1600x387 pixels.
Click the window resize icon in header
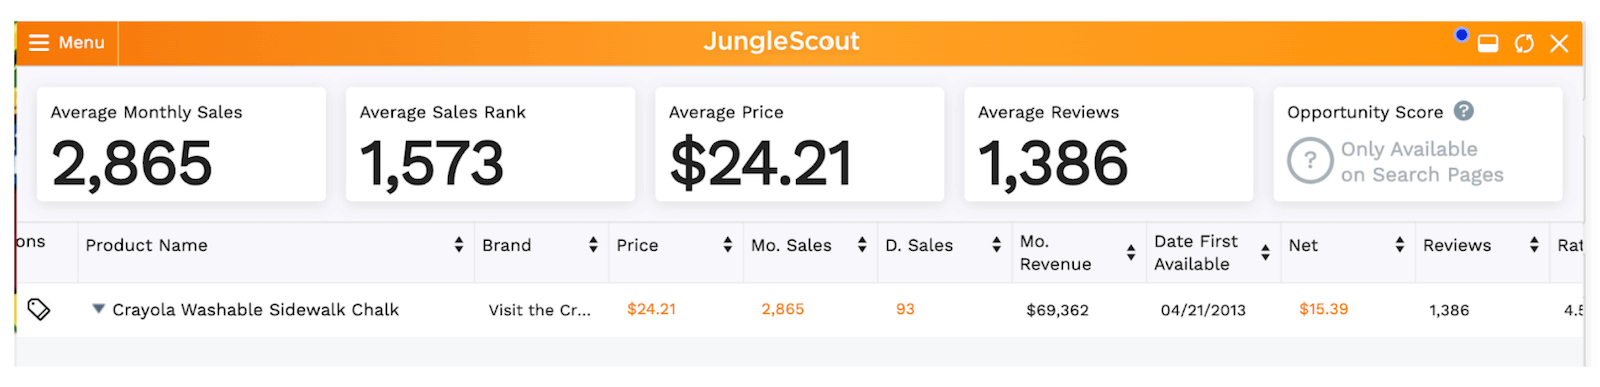coord(1488,43)
